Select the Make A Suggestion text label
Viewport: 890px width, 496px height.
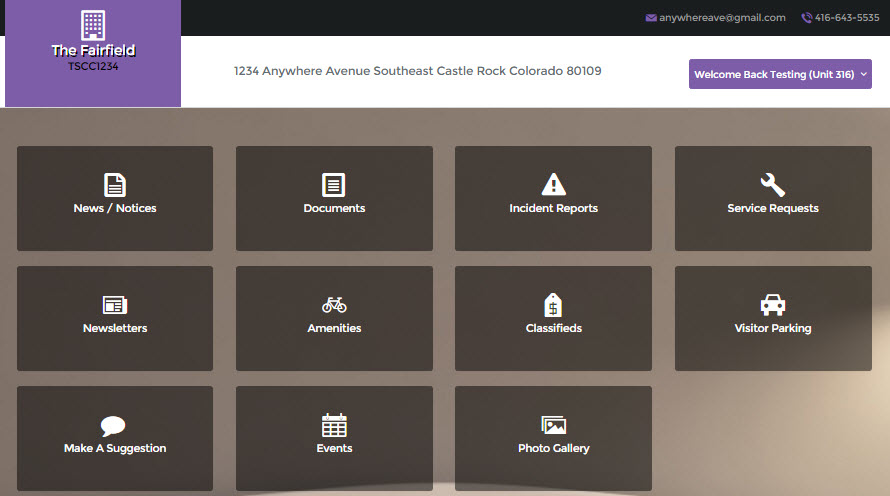click(115, 449)
